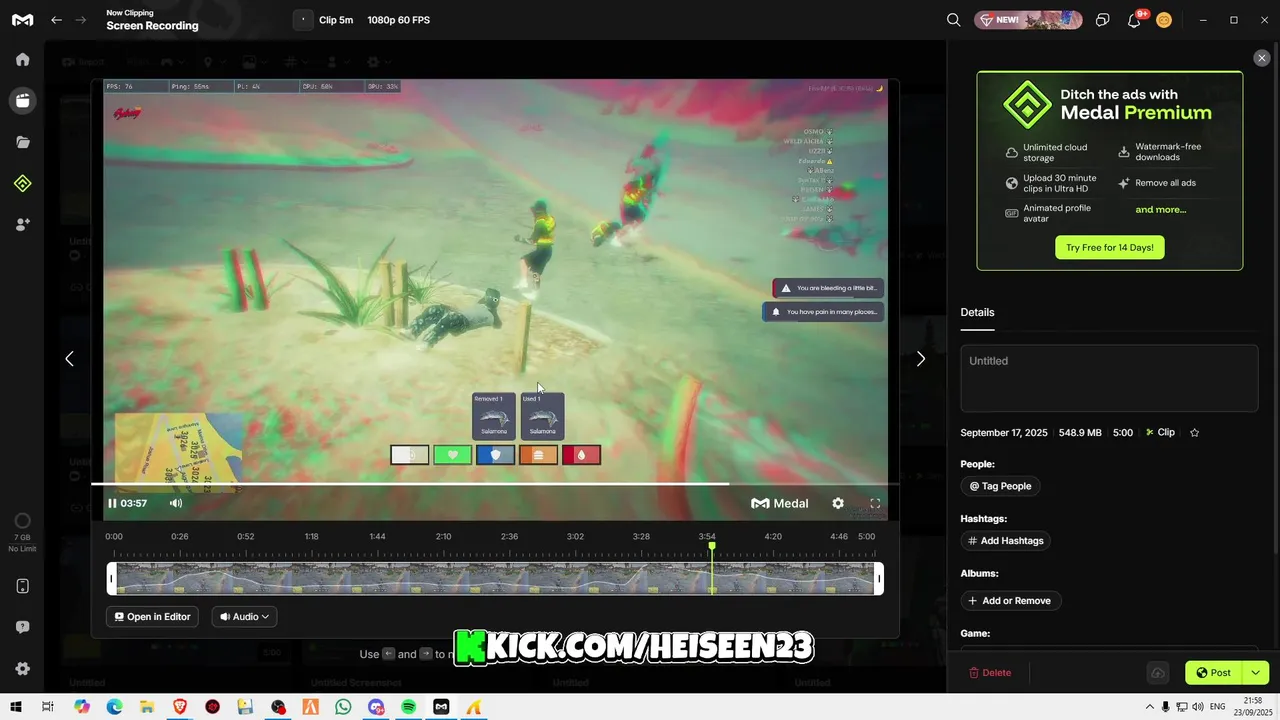
Task: Open the chat messages icon in the top bar
Action: pyautogui.click(x=1102, y=20)
